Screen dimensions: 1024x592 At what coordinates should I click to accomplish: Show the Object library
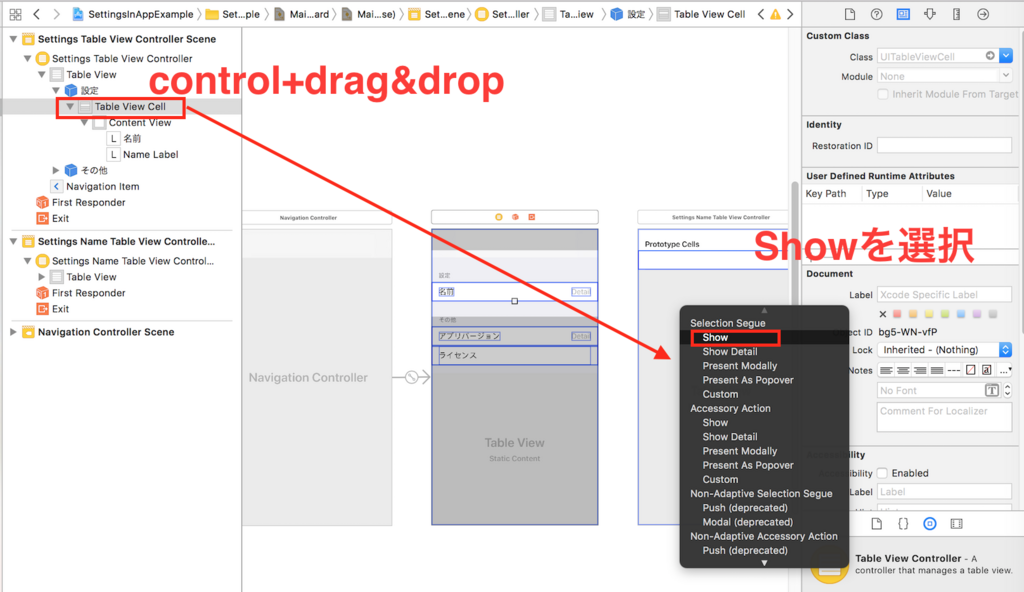(930, 523)
